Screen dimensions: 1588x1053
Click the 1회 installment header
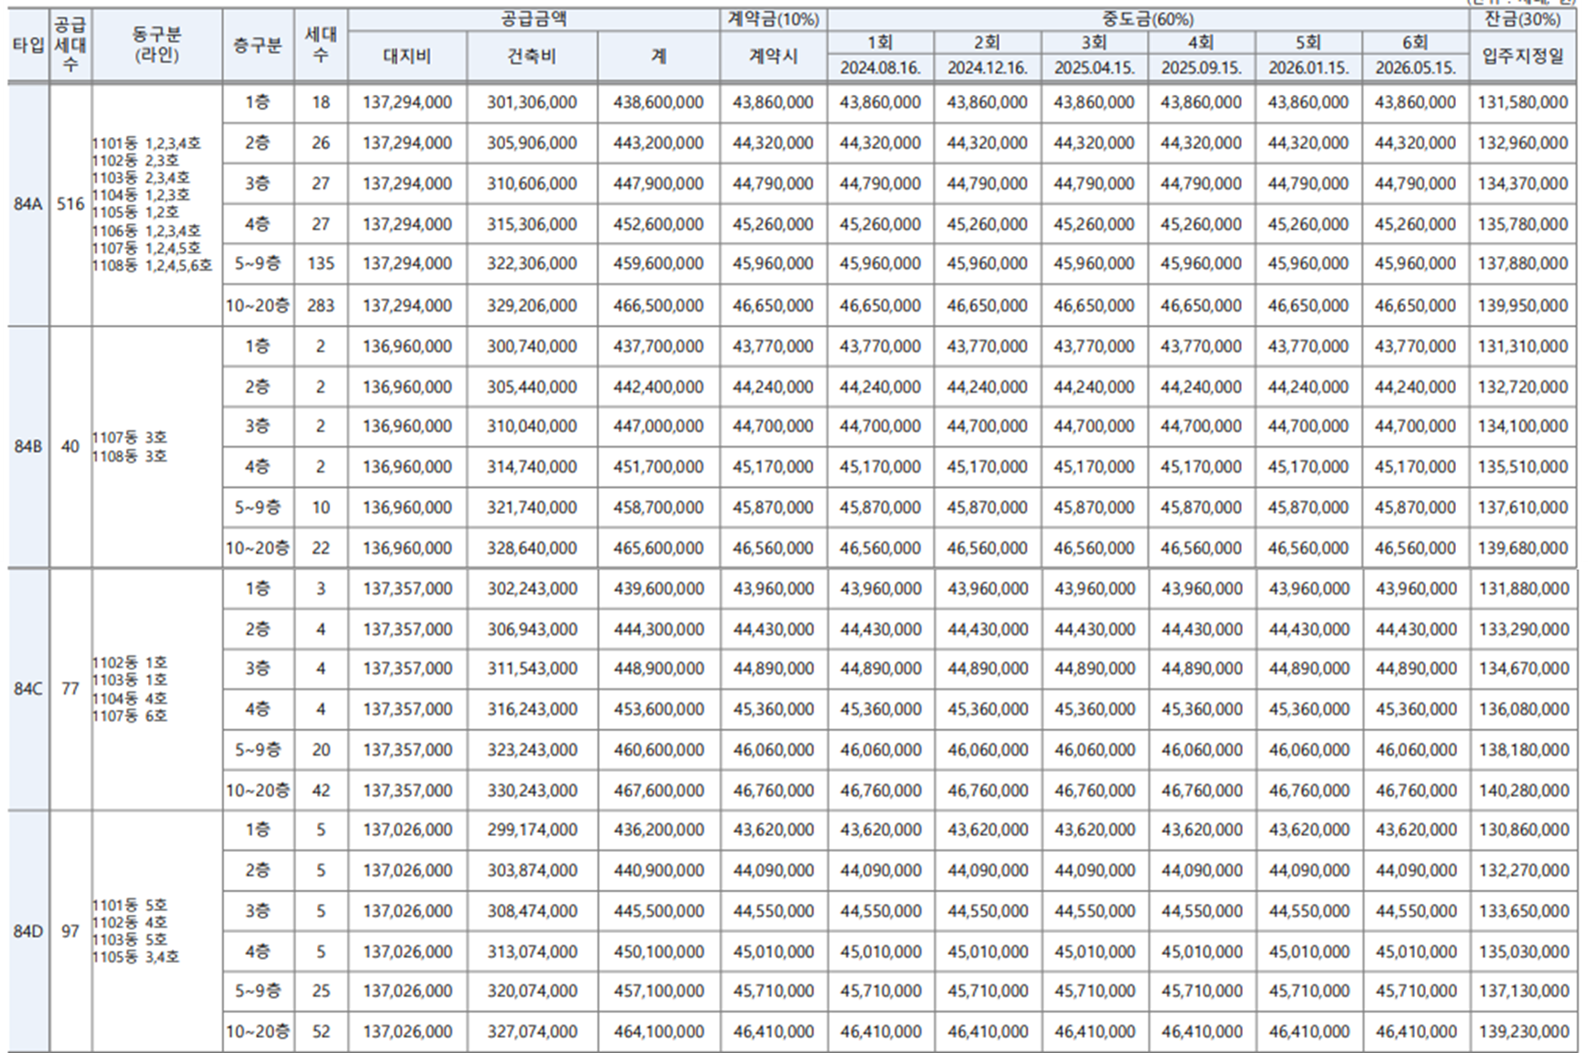880,42
